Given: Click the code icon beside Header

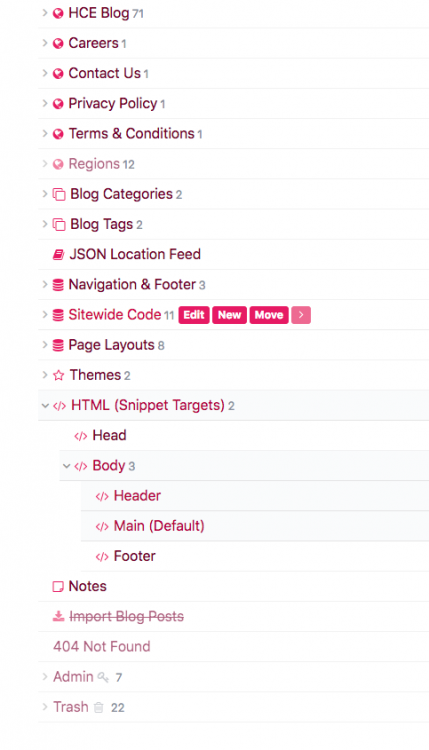Looking at the screenshot, I should tap(102, 496).
